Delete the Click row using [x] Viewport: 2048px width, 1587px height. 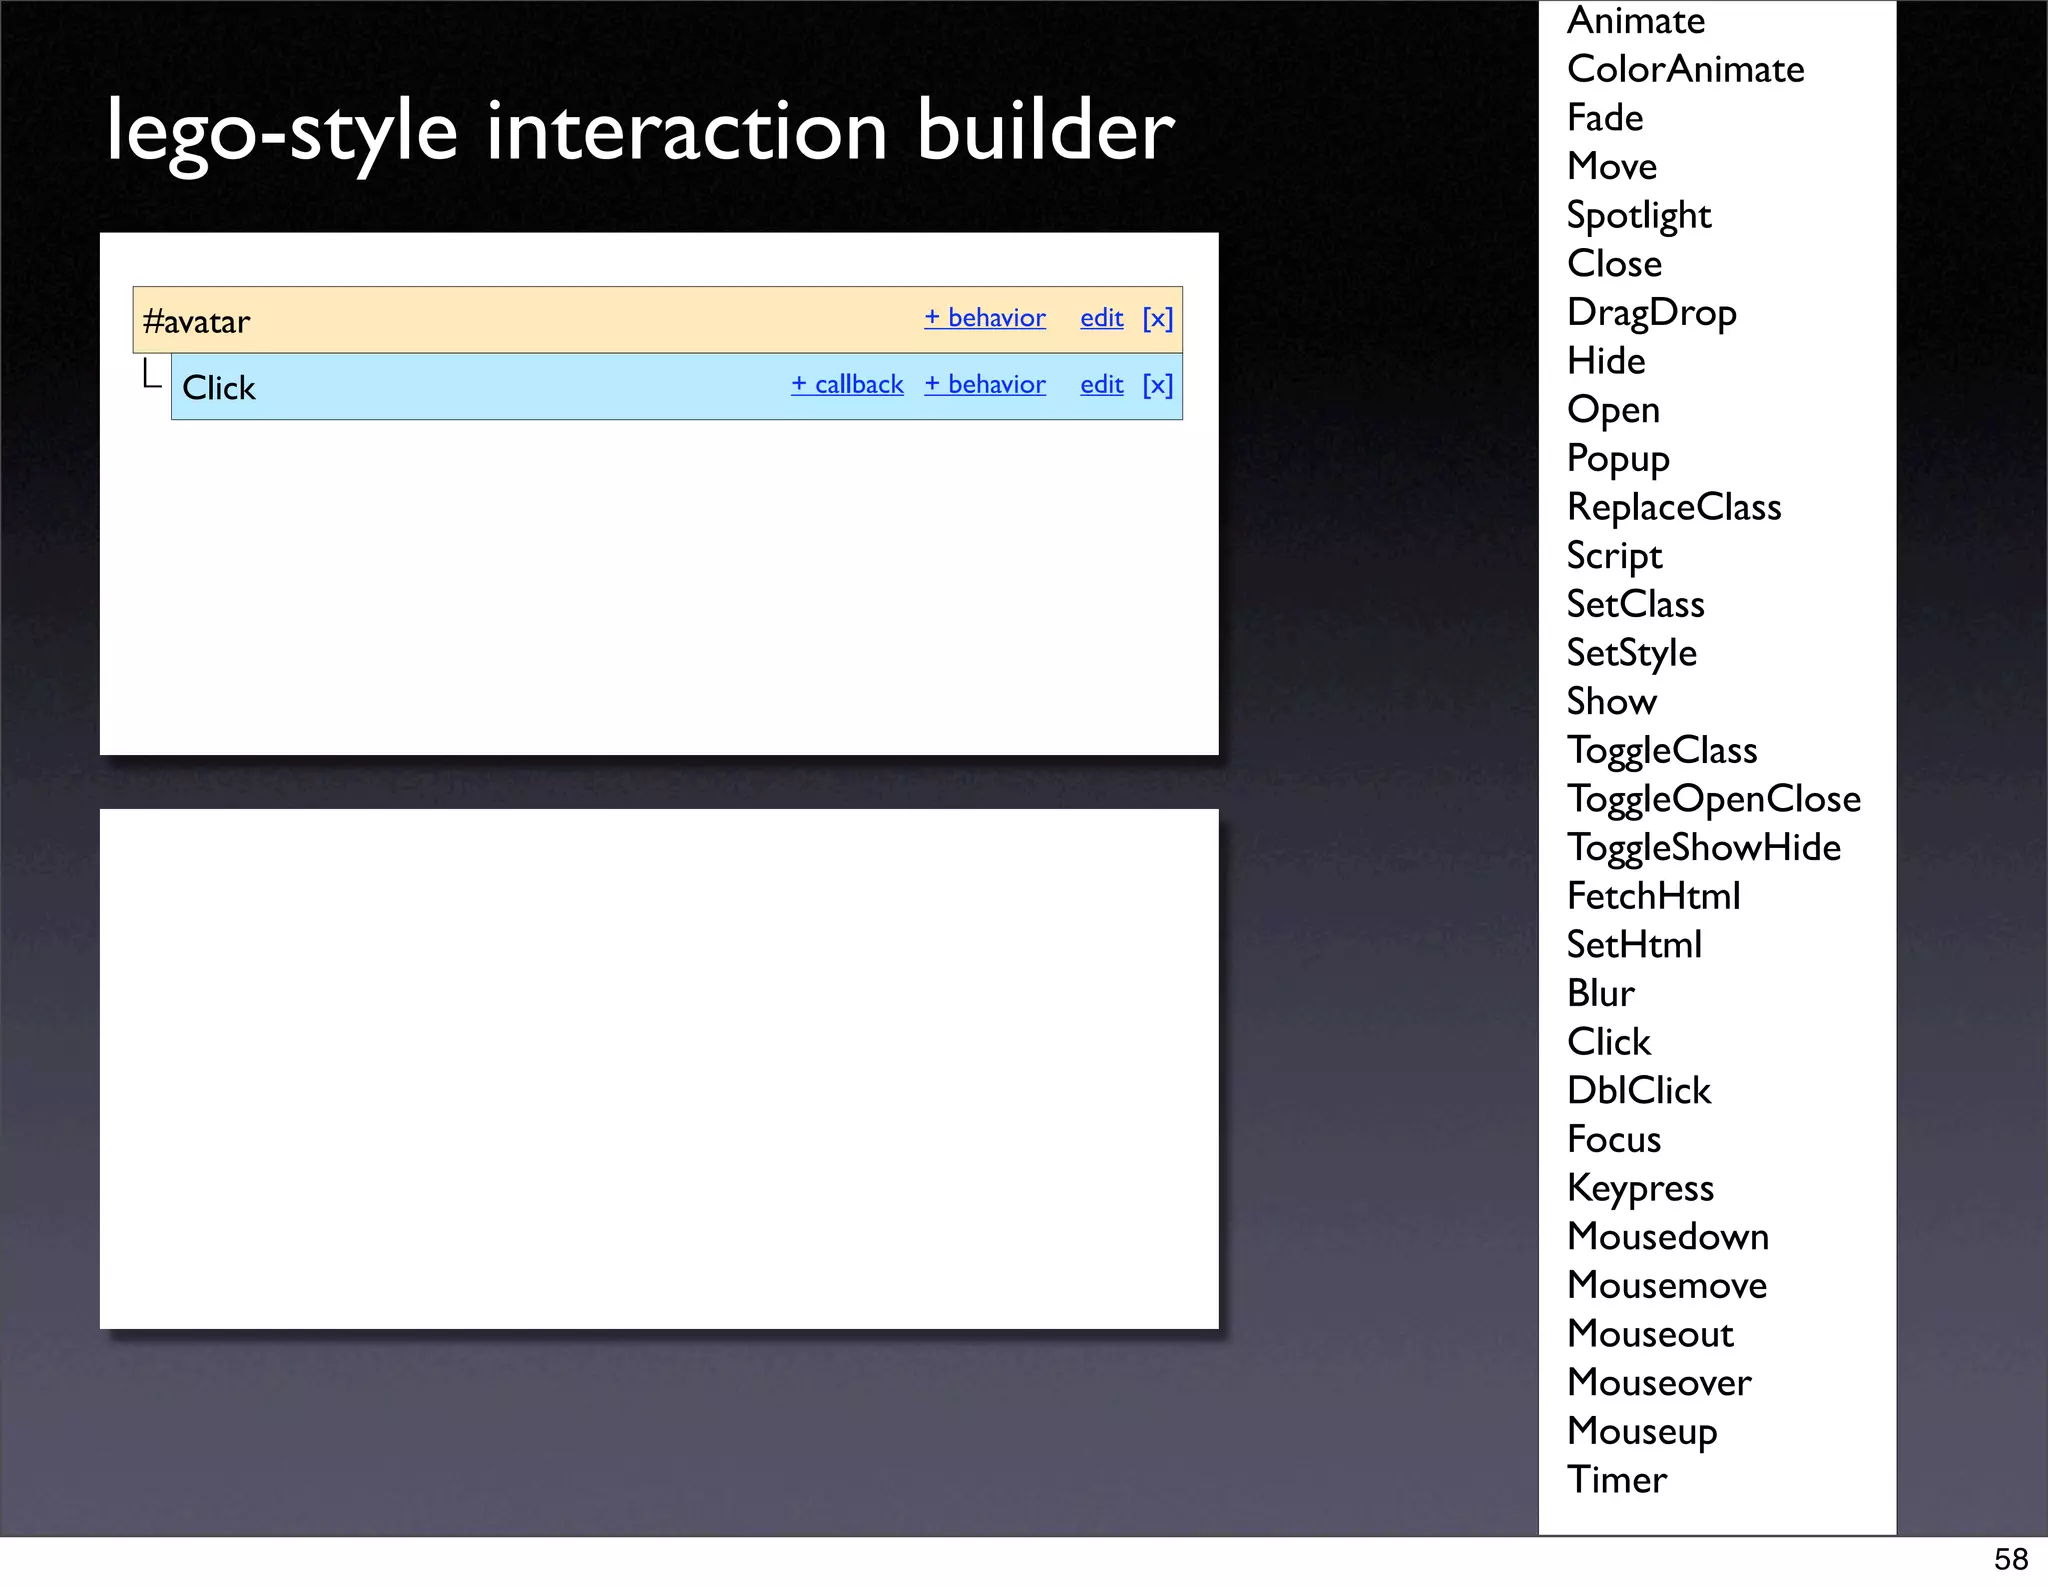point(1158,384)
